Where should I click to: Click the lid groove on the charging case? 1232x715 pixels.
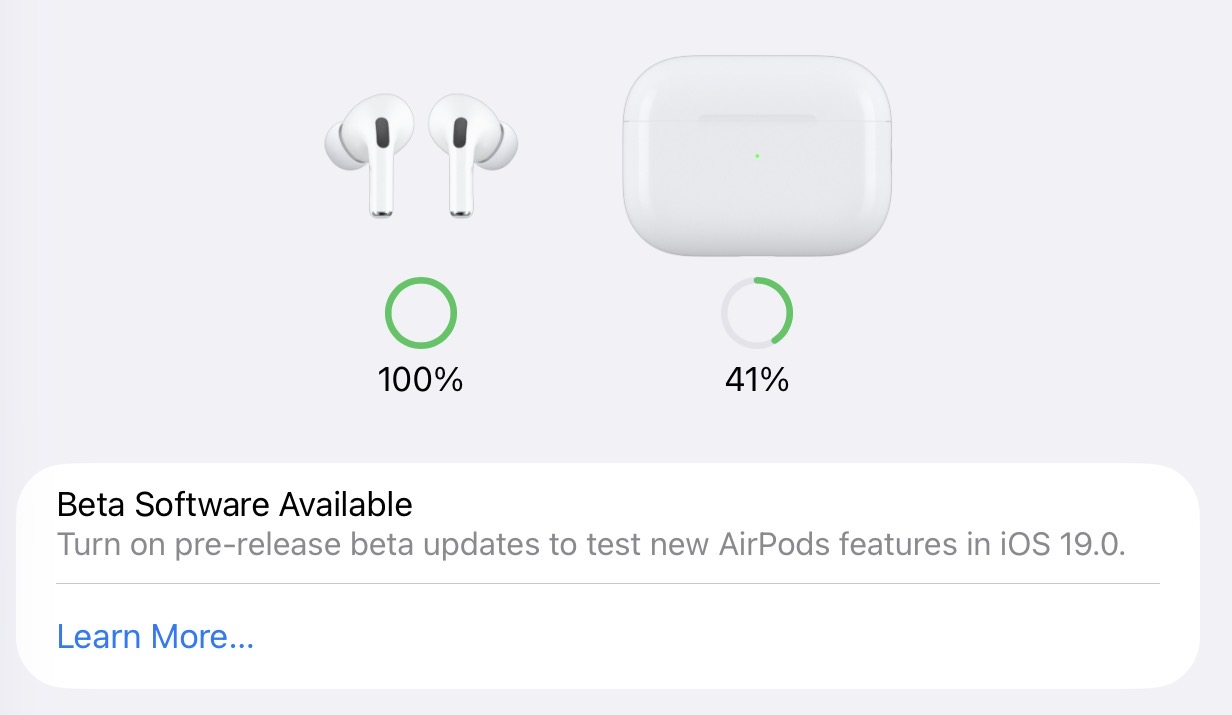tap(756, 119)
